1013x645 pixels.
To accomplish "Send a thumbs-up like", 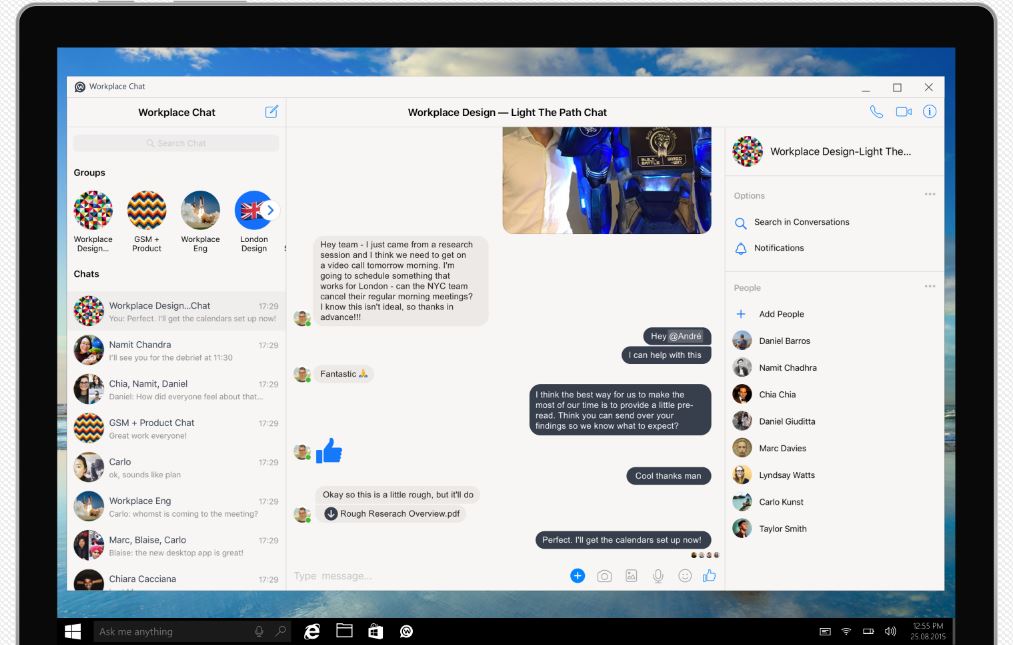I will 709,575.
